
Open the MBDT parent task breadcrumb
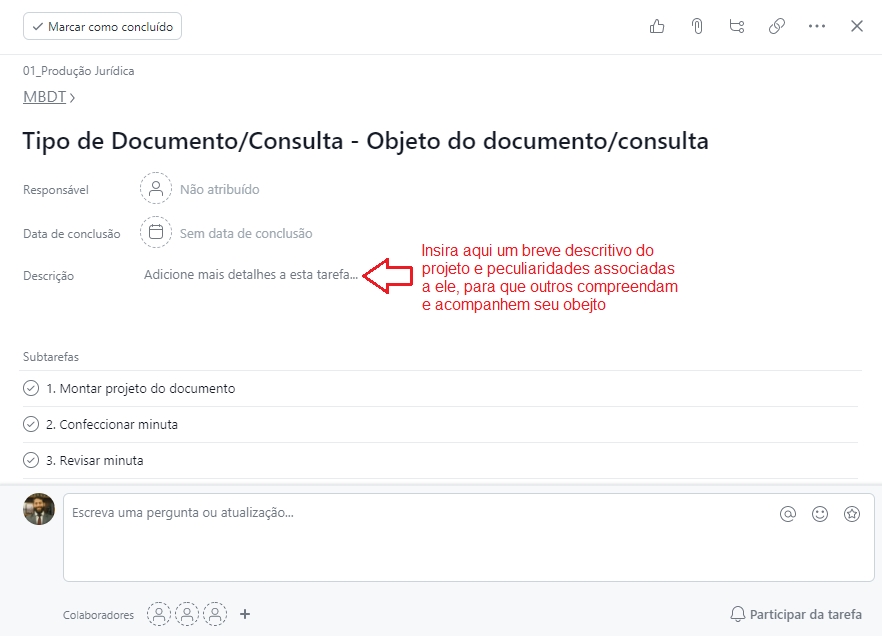click(45, 97)
